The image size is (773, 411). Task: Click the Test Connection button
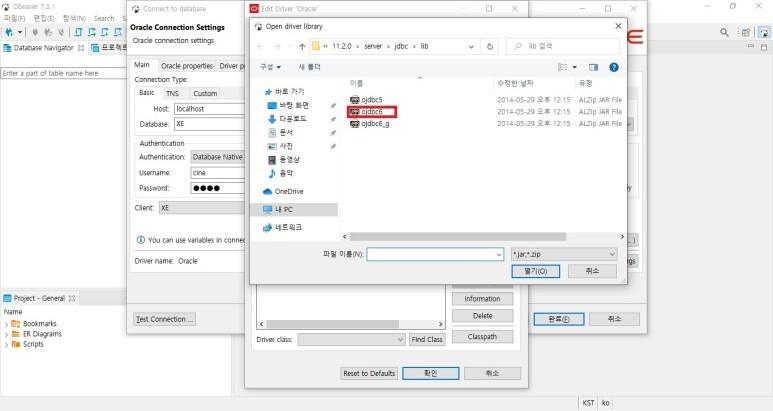164,319
